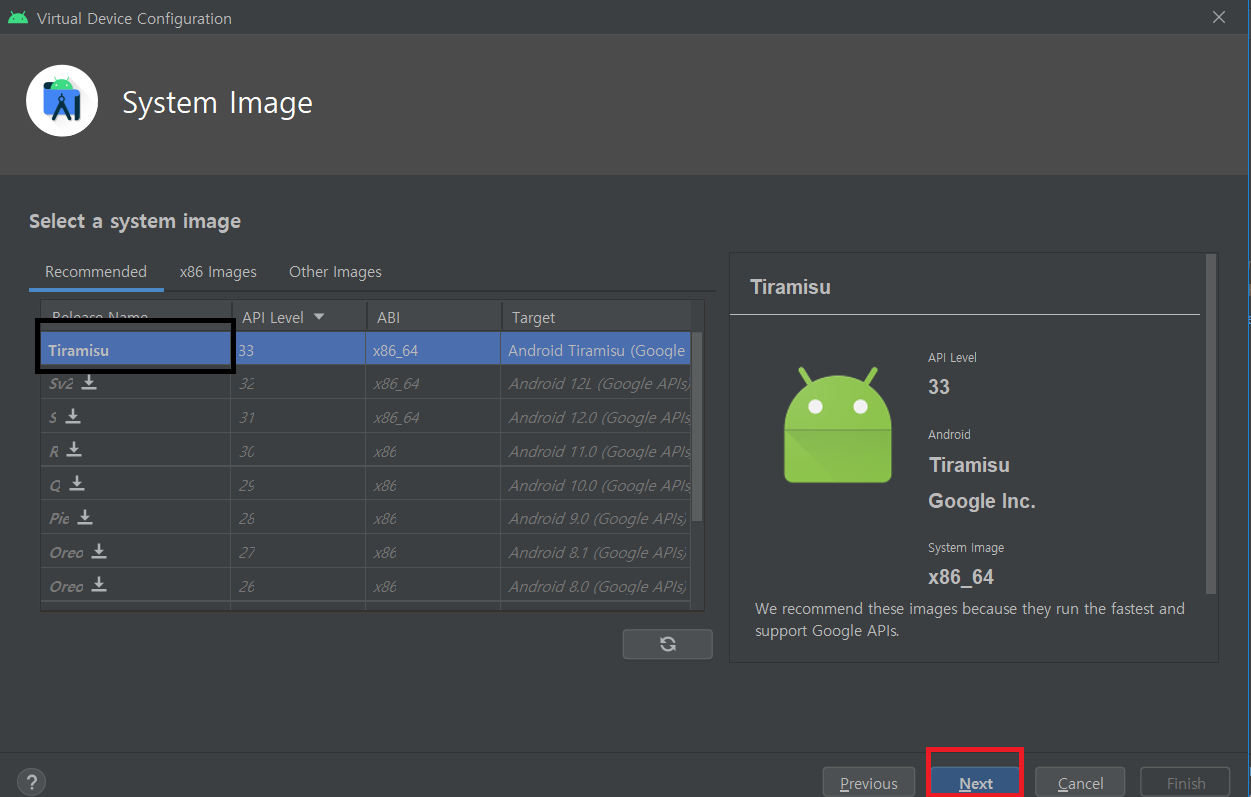The image size is (1251, 797).
Task: Proceed with the Next button
Action: 976,783
